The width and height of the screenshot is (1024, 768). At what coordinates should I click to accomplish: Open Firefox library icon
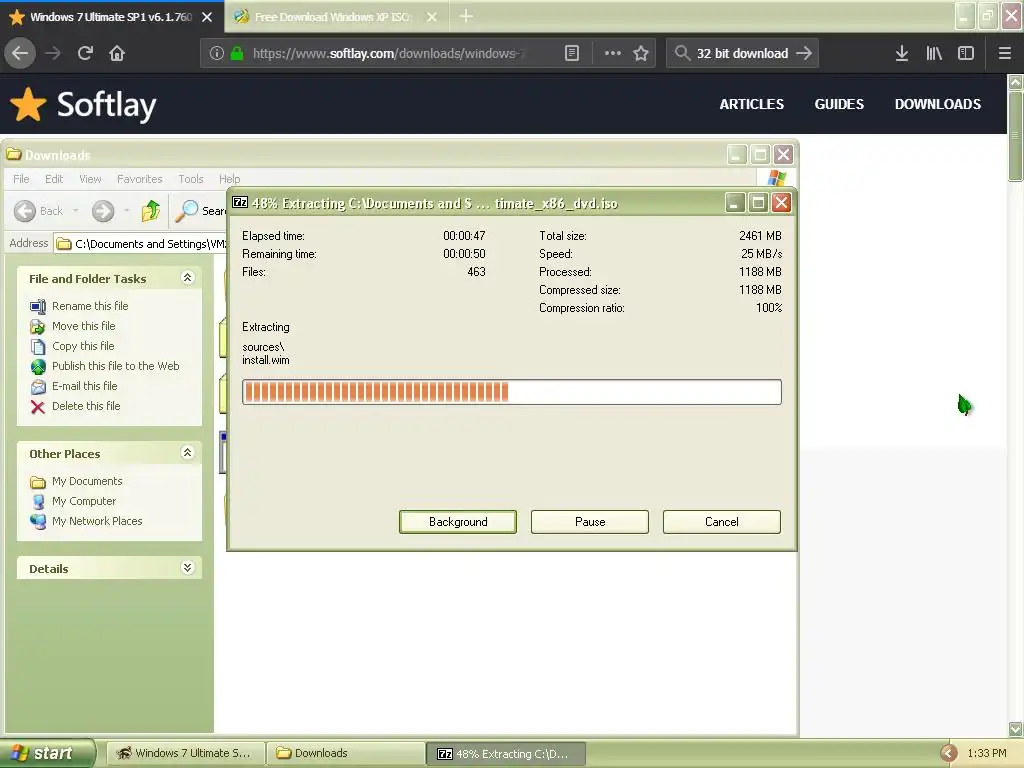934,53
